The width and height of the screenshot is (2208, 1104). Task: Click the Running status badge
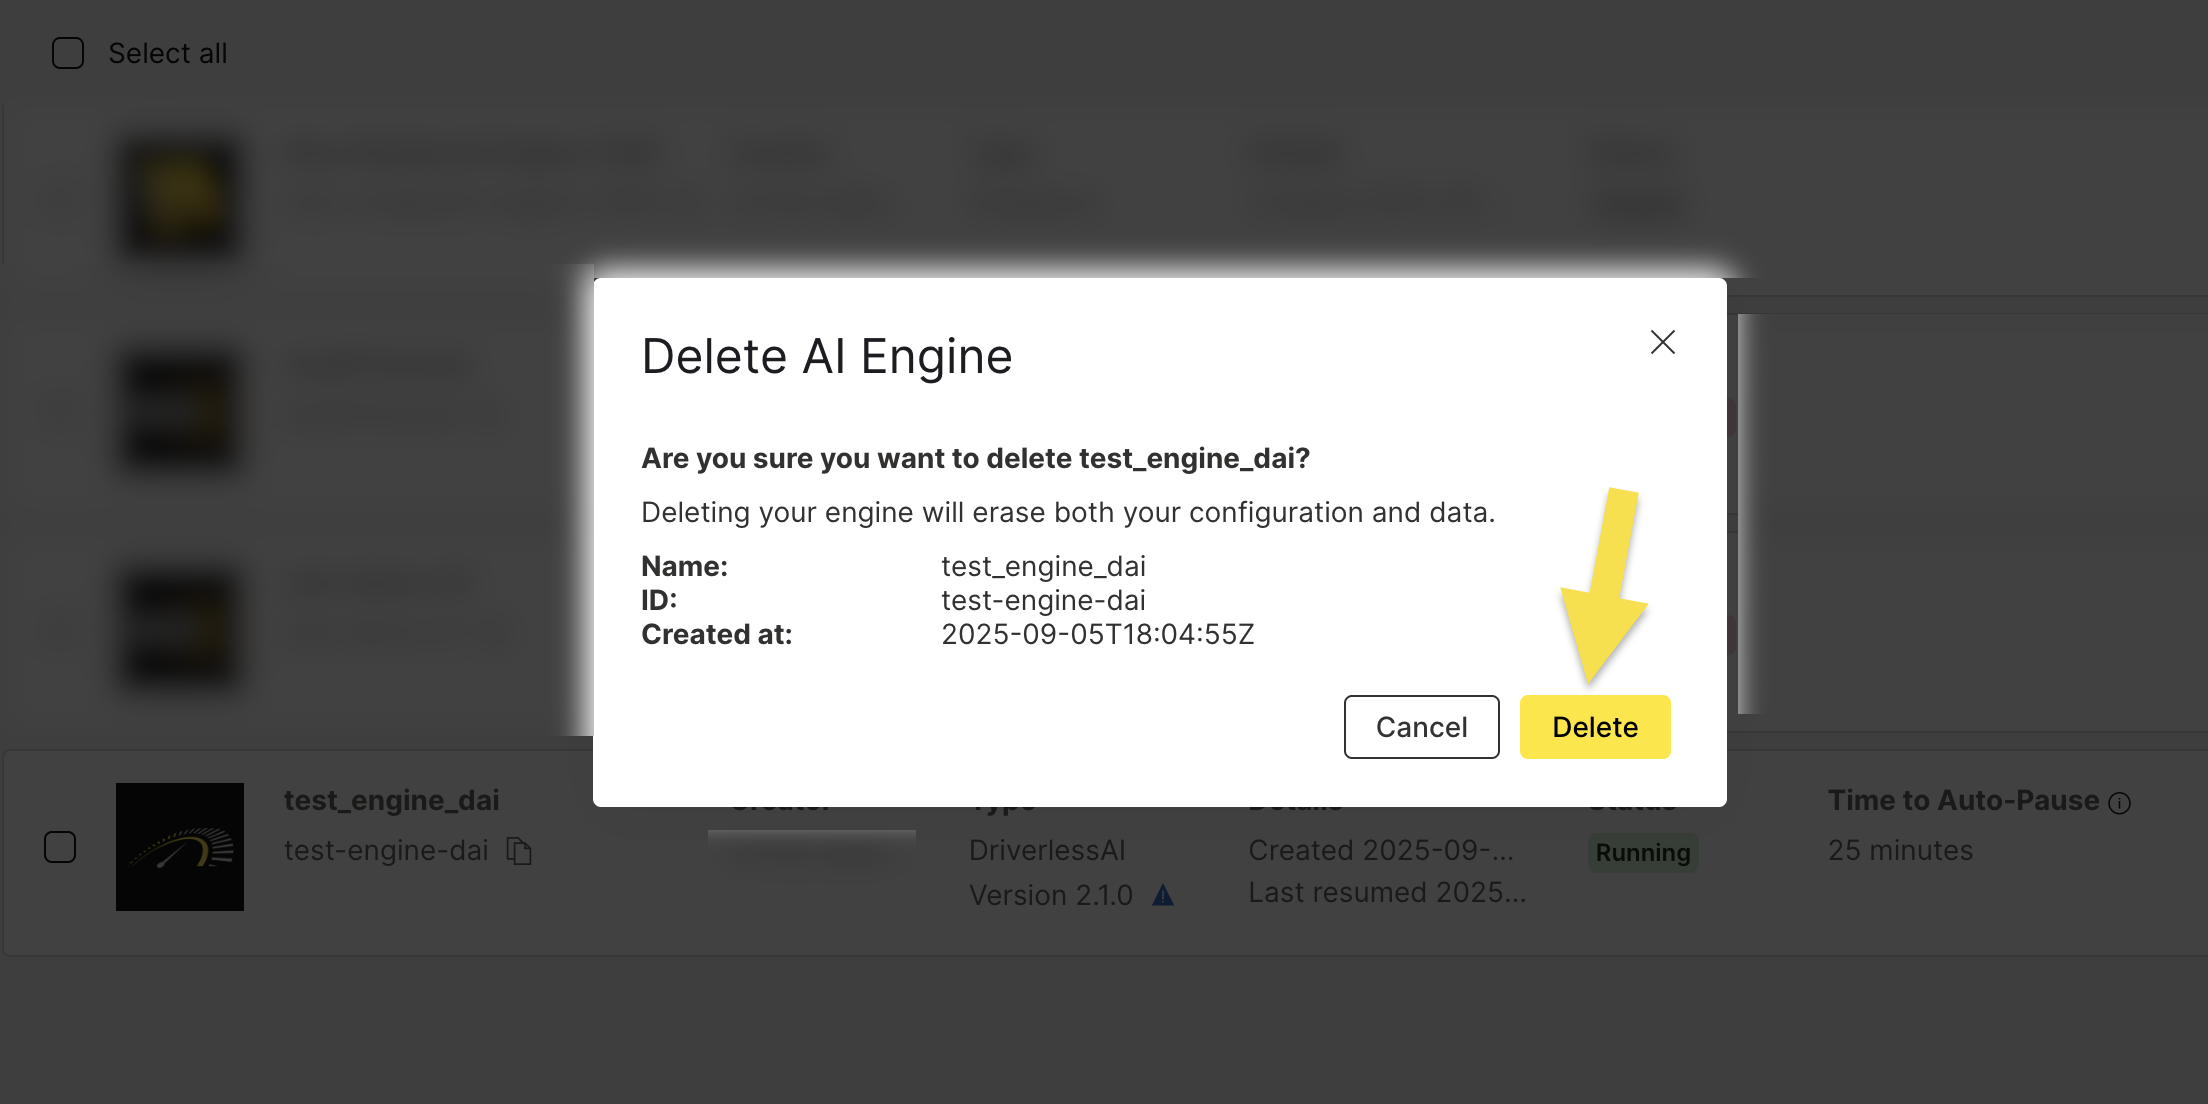1642,853
